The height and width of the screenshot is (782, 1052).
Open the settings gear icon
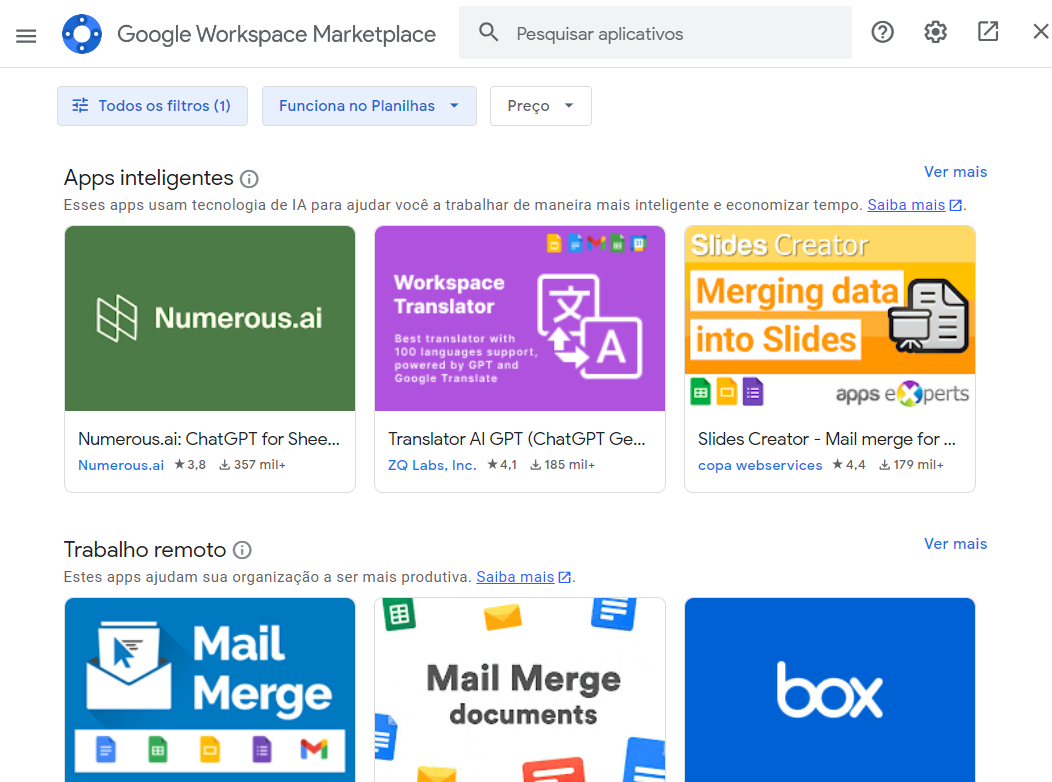click(x=935, y=32)
